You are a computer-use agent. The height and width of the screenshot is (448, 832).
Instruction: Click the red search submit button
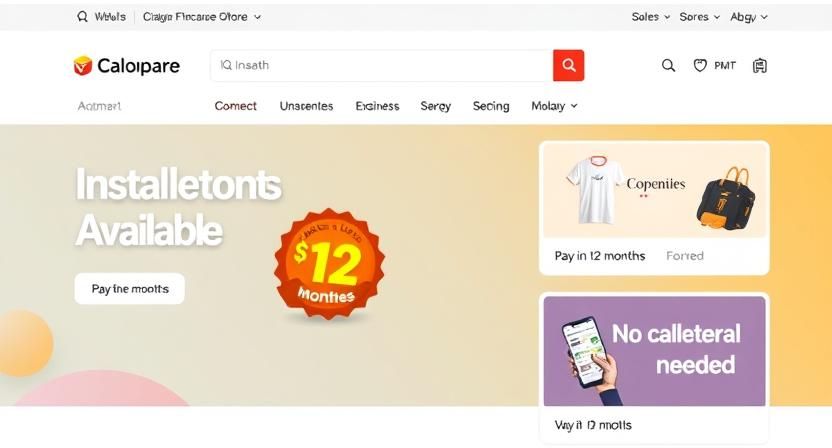[x=568, y=65]
